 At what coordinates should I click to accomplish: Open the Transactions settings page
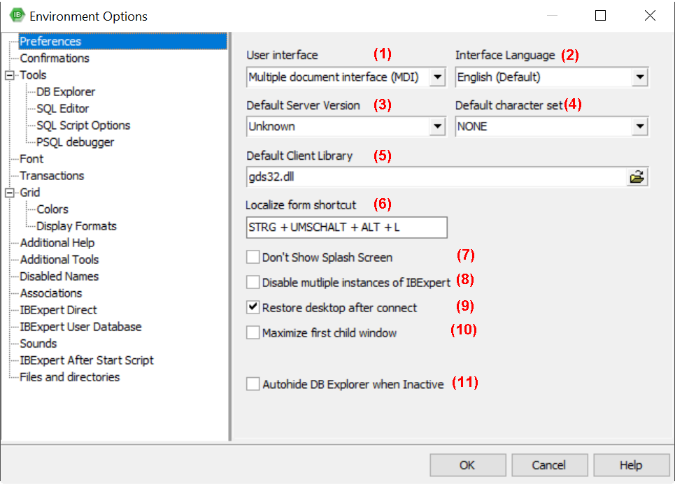52,176
